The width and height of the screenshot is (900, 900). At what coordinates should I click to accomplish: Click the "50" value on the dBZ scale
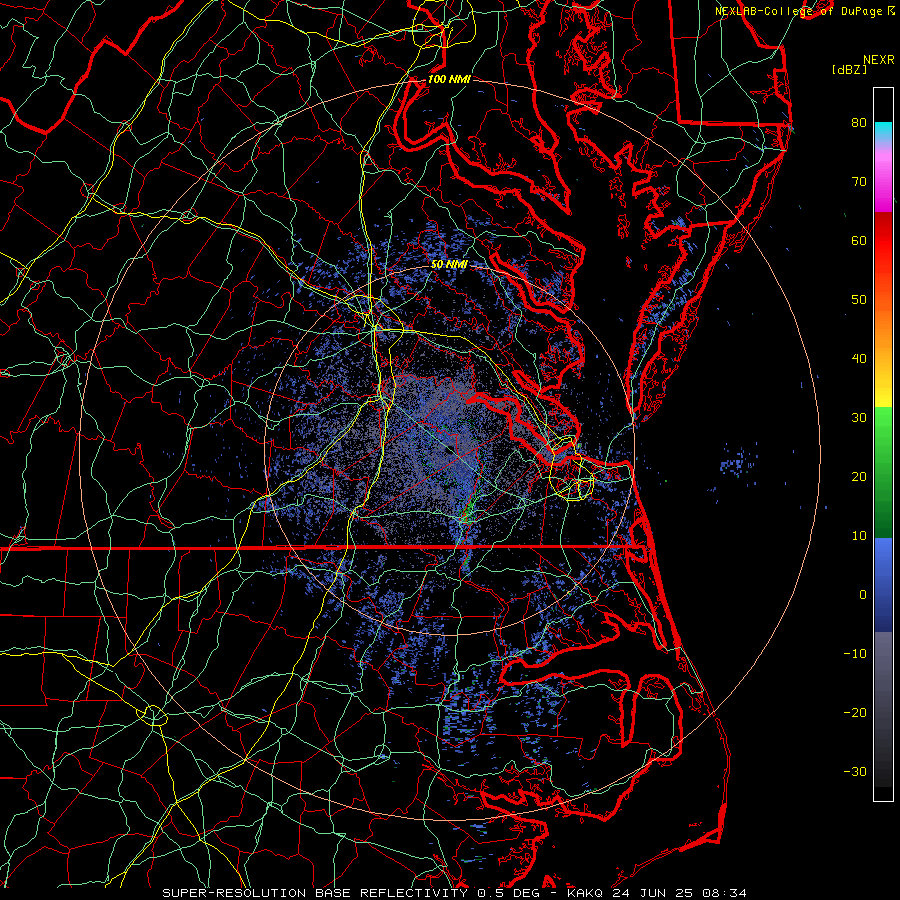coord(859,300)
